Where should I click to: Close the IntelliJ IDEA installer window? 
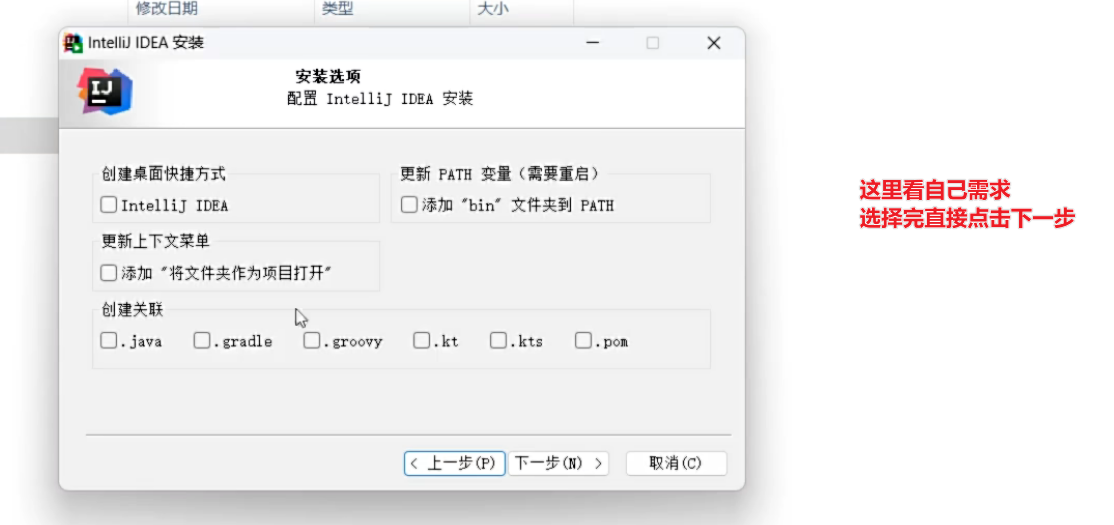[x=714, y=43]
